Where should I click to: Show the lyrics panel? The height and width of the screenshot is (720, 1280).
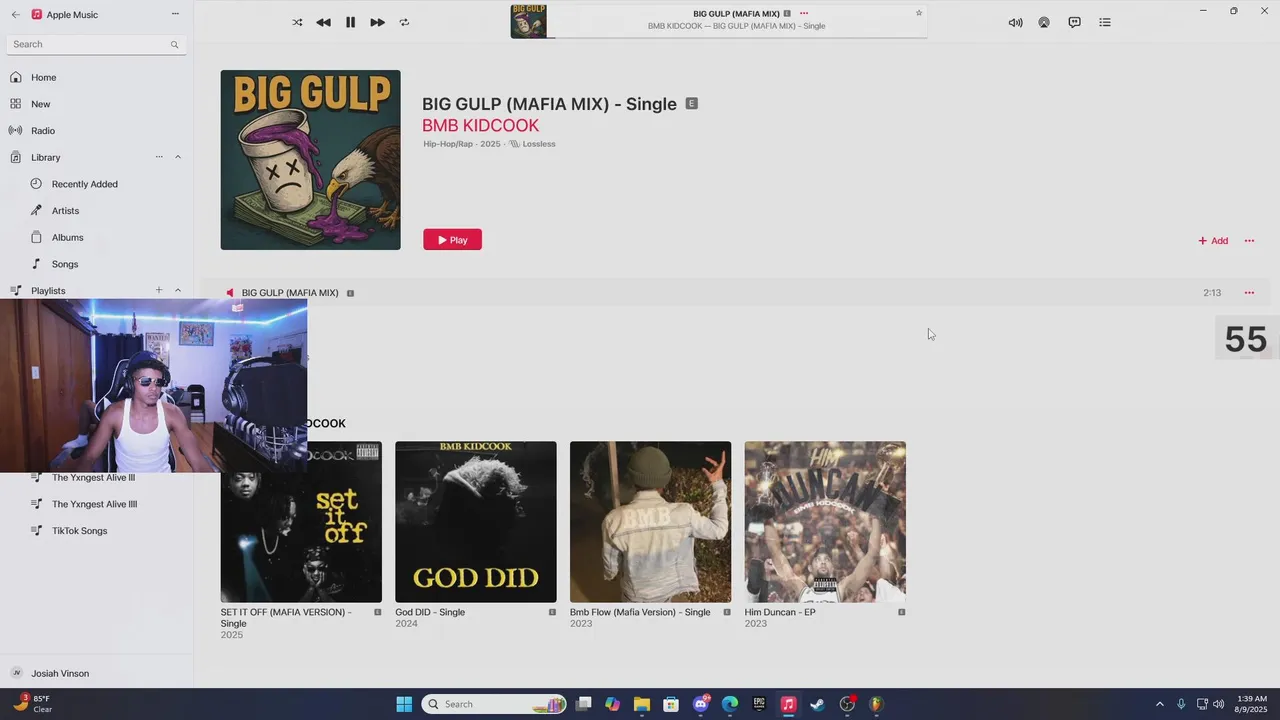click(x=1074, y=22)
